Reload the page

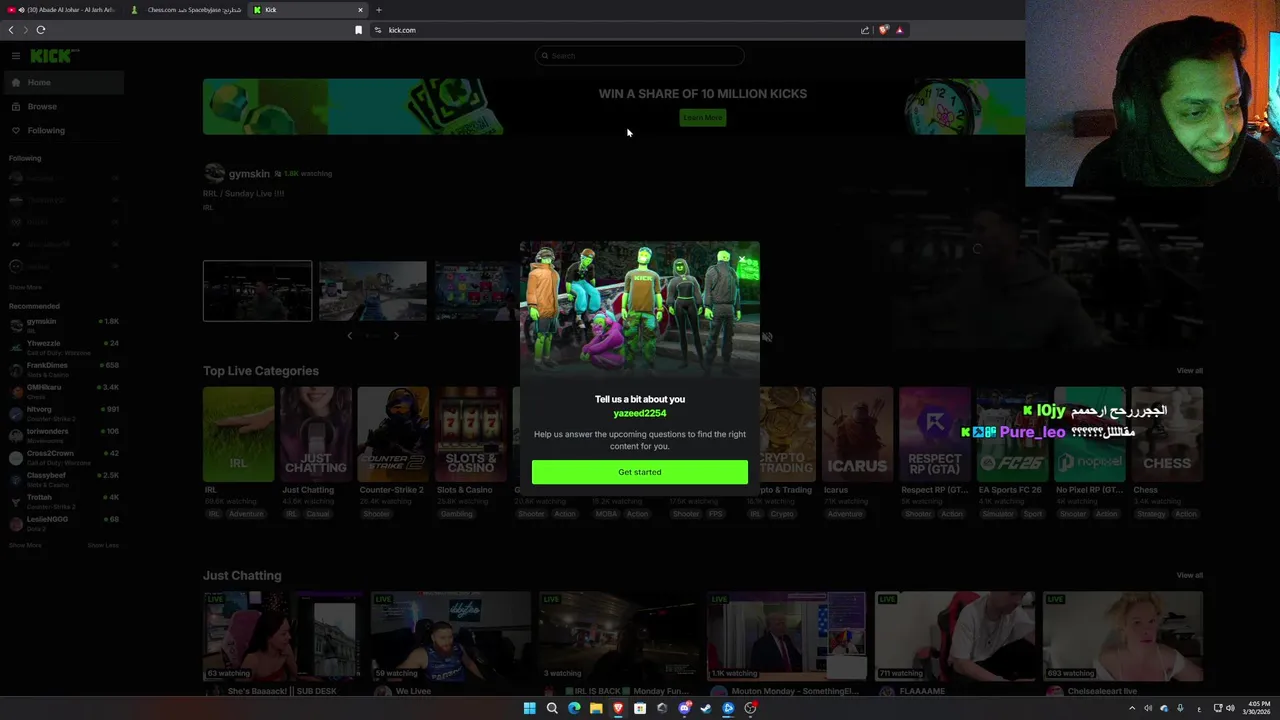click(x=41, y=30)
